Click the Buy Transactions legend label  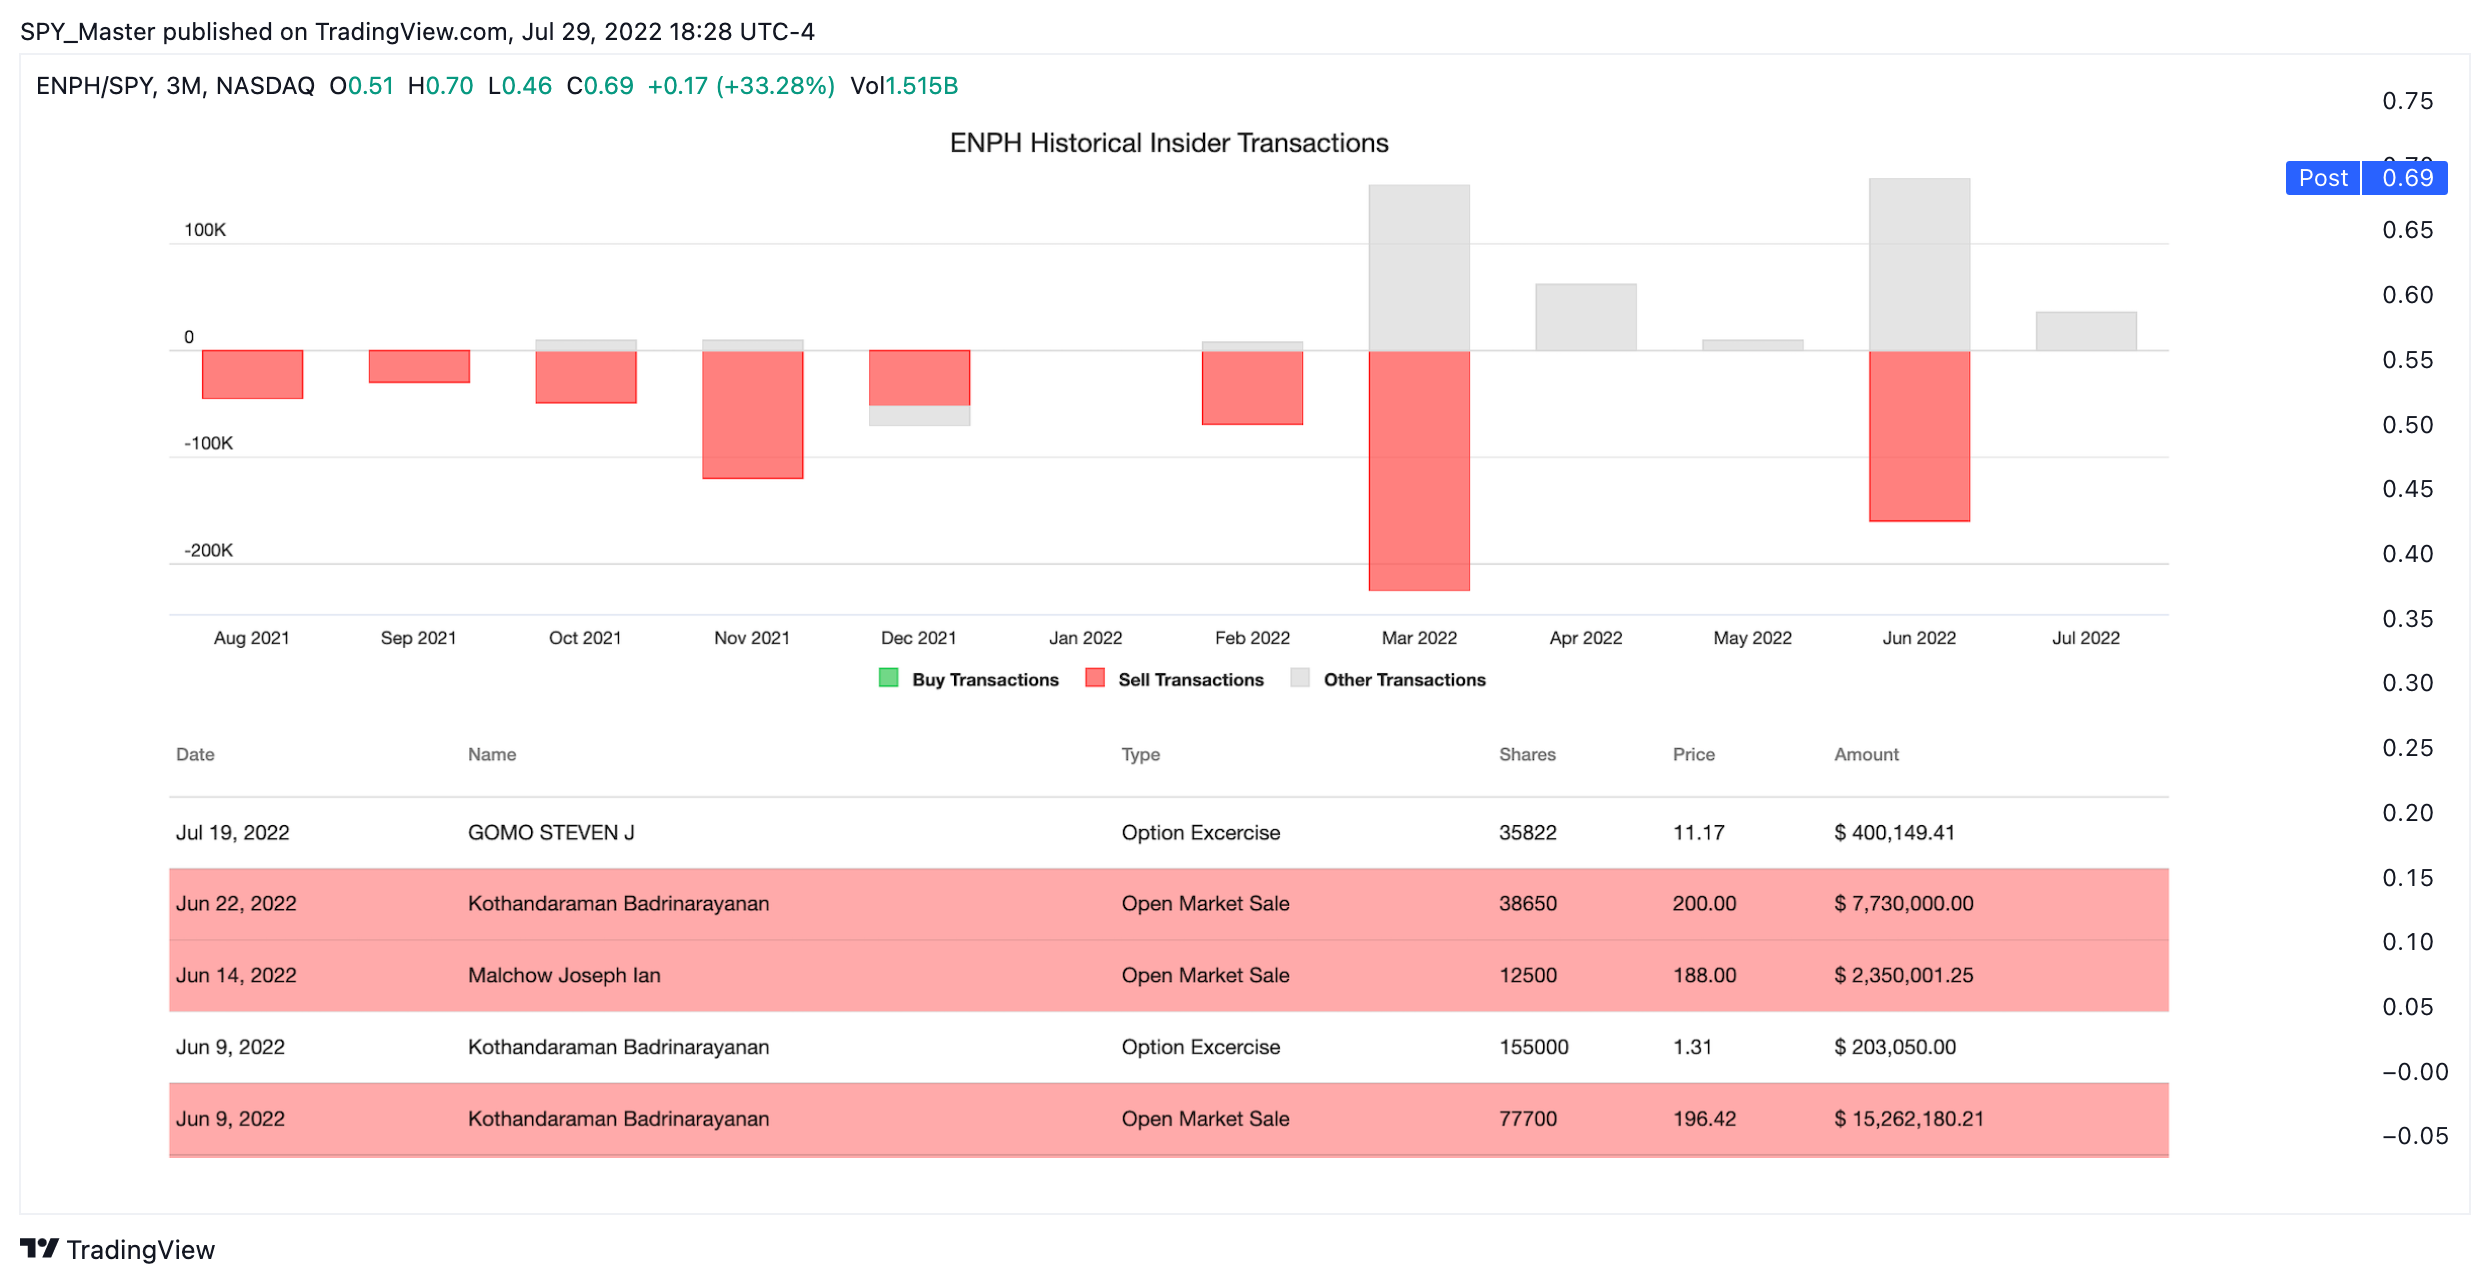point(985,680)
